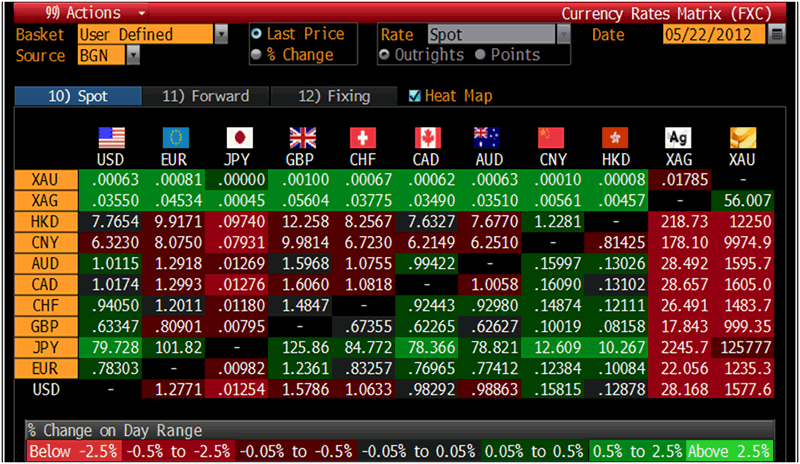Select the Japan flag icon above JPY

239,138
